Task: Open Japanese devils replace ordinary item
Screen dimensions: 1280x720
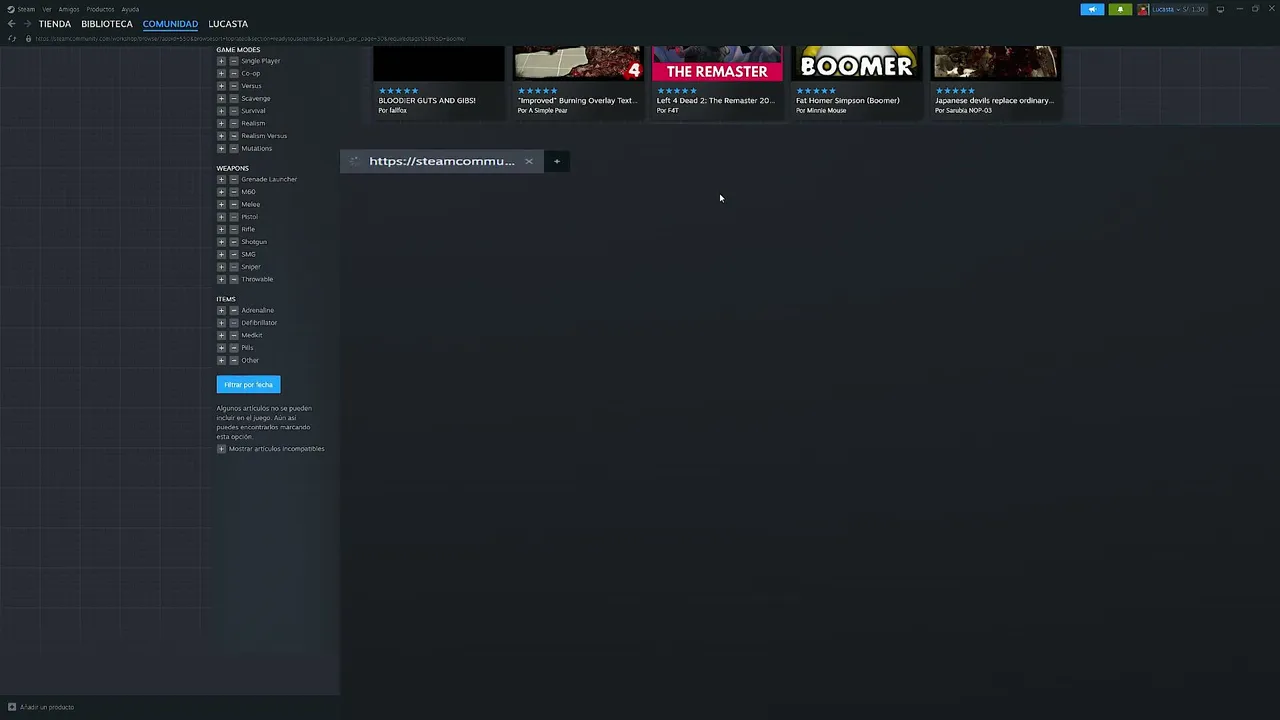Action: [x=993, y=100]
